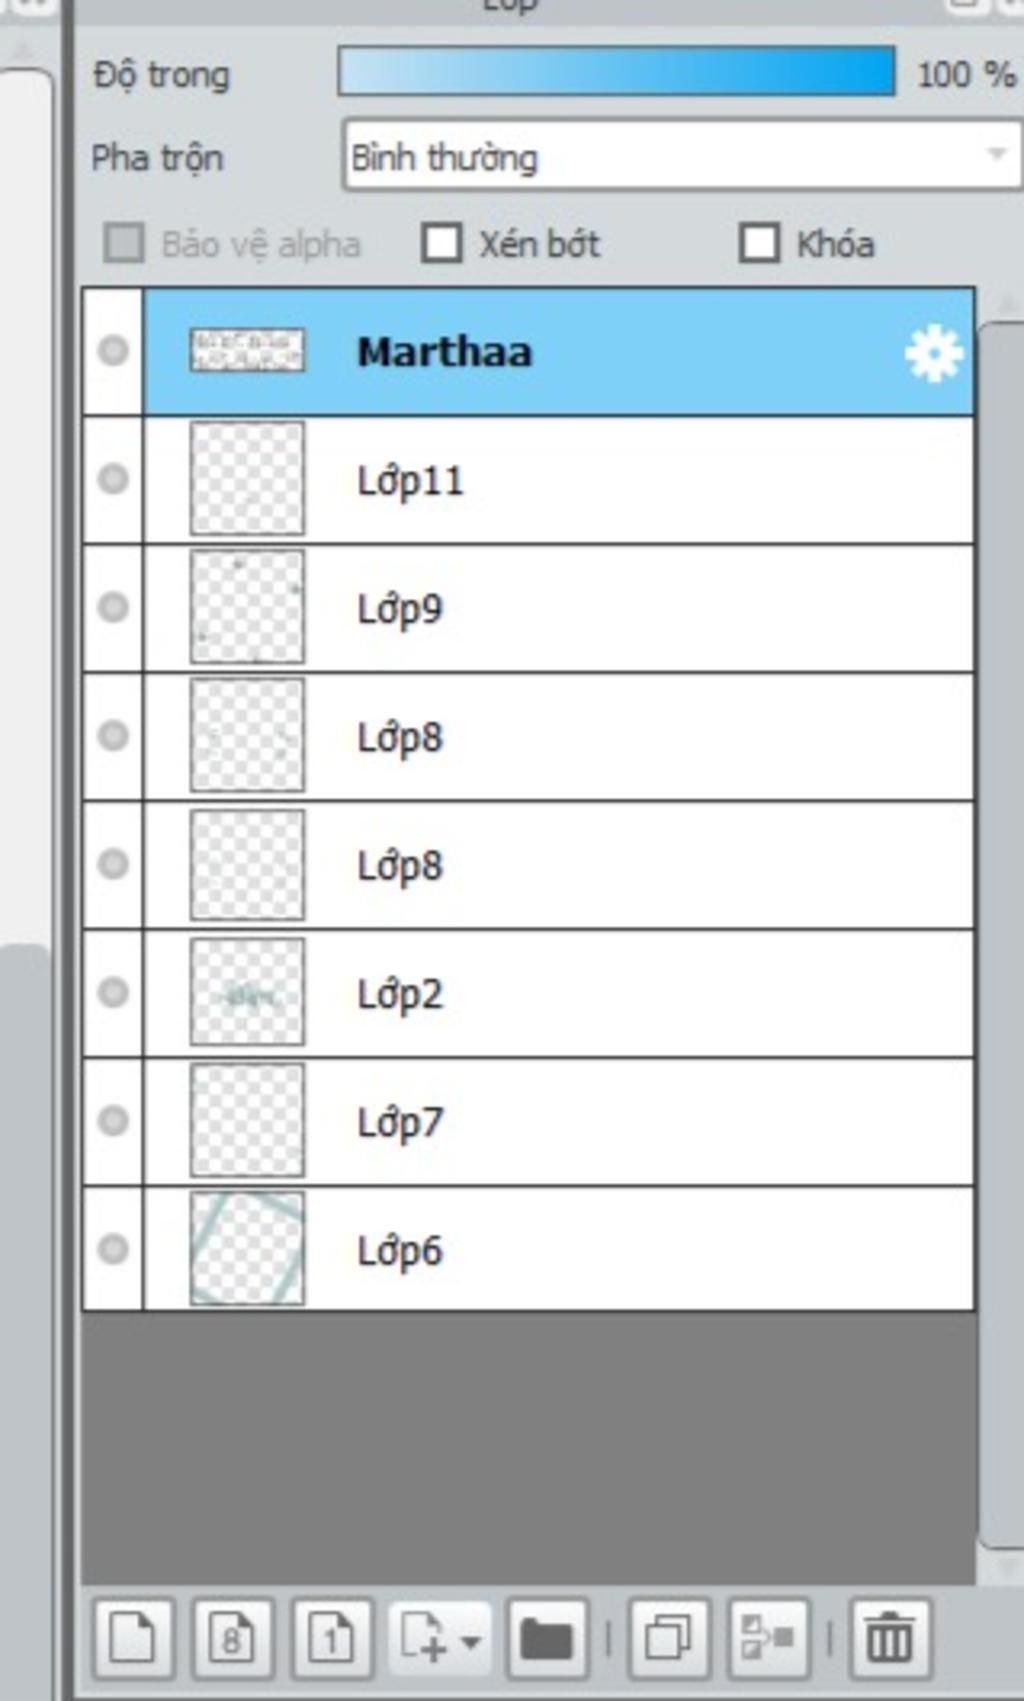1024x1701 pixels.
Task: Check the Khóa lock checkbox
Action: pyautogui.click(x=759, y=243)
